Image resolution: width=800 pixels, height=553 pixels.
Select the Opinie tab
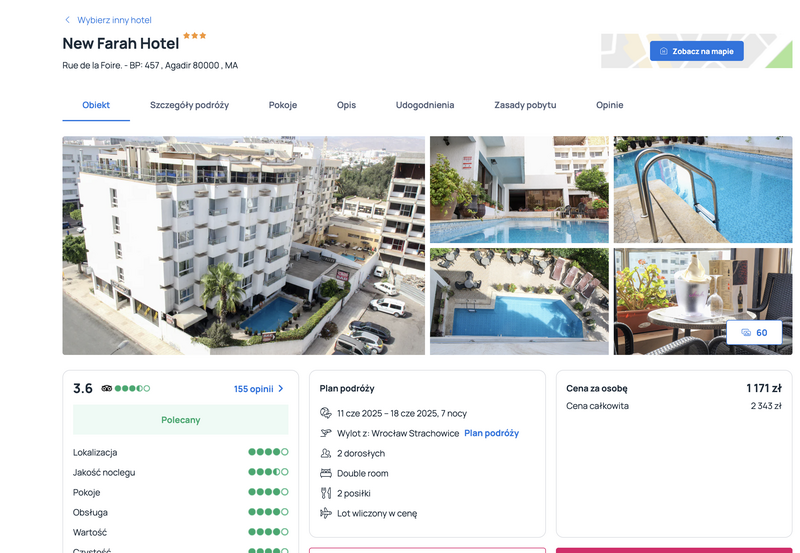point(610,105)
